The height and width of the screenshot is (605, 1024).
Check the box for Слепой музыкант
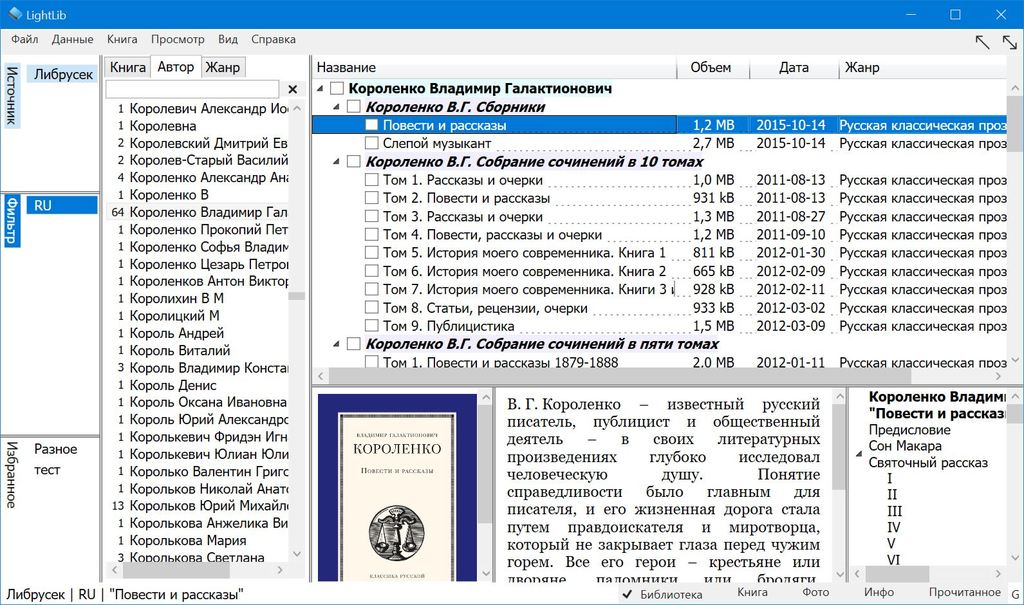pos(372,144)
